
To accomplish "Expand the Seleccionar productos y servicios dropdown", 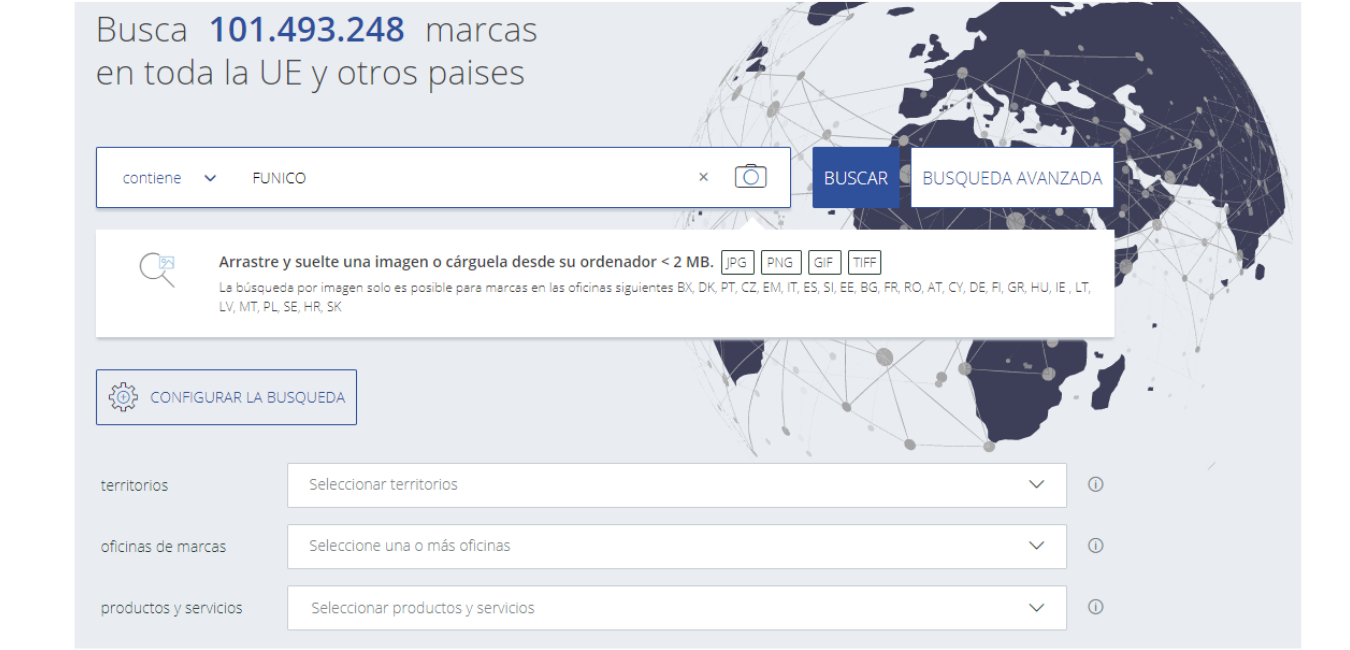I will coord(677,608).
